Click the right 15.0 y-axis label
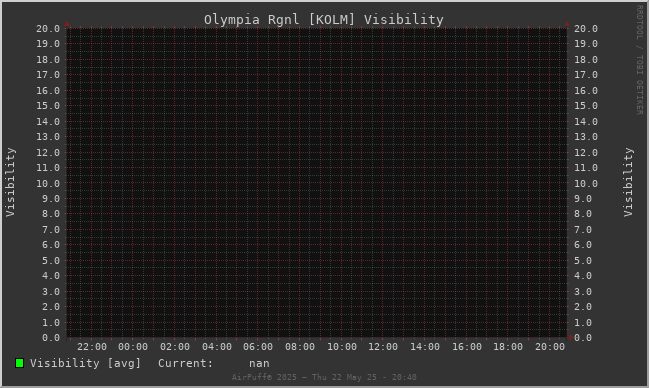 [x=586, y=106]
